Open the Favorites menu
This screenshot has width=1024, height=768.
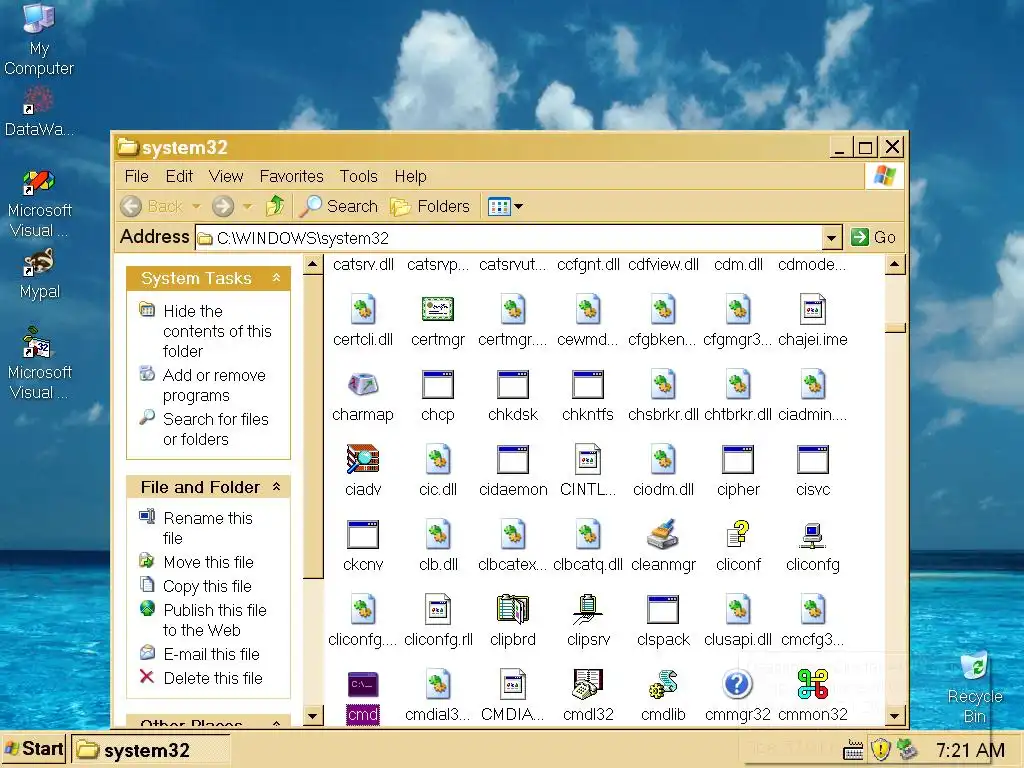pyautogui.click(x=291, y=176)
